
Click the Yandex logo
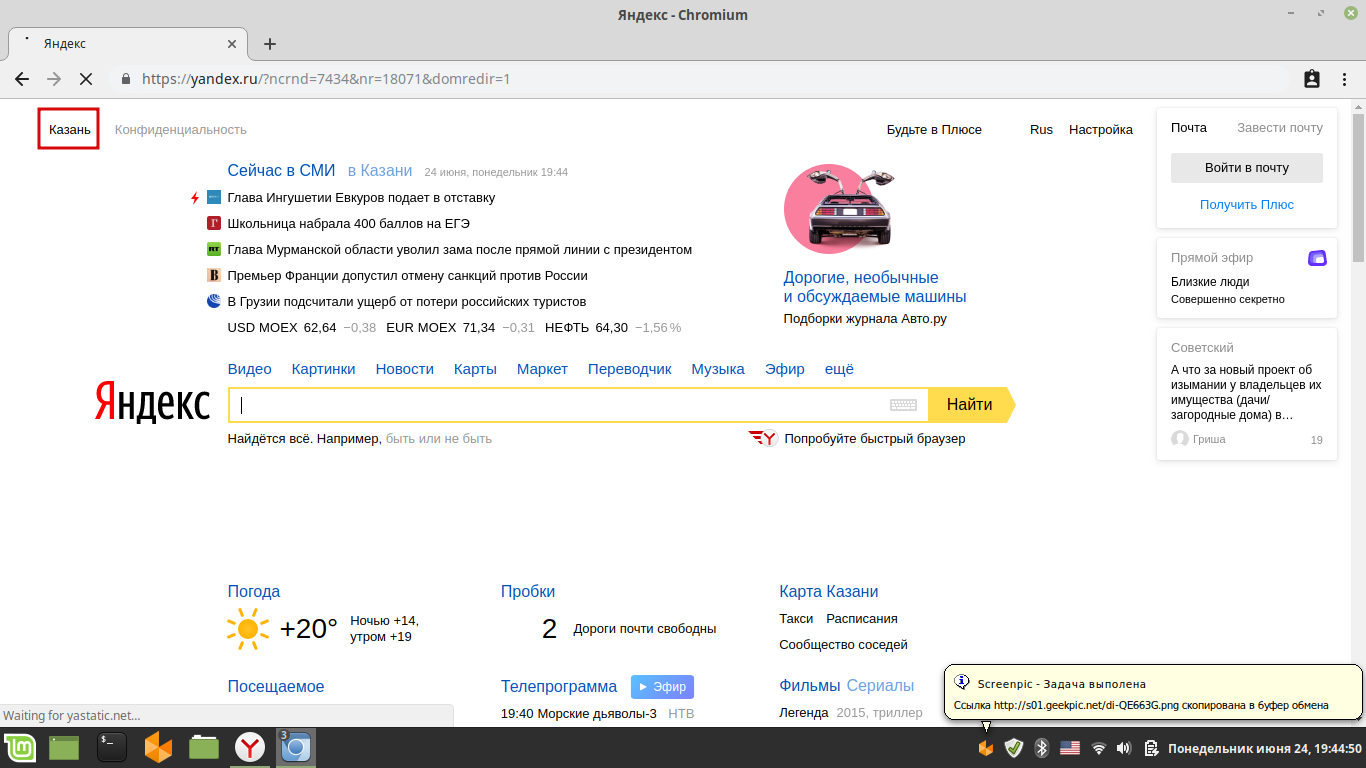pyautogui.click(x=152, y=402)
